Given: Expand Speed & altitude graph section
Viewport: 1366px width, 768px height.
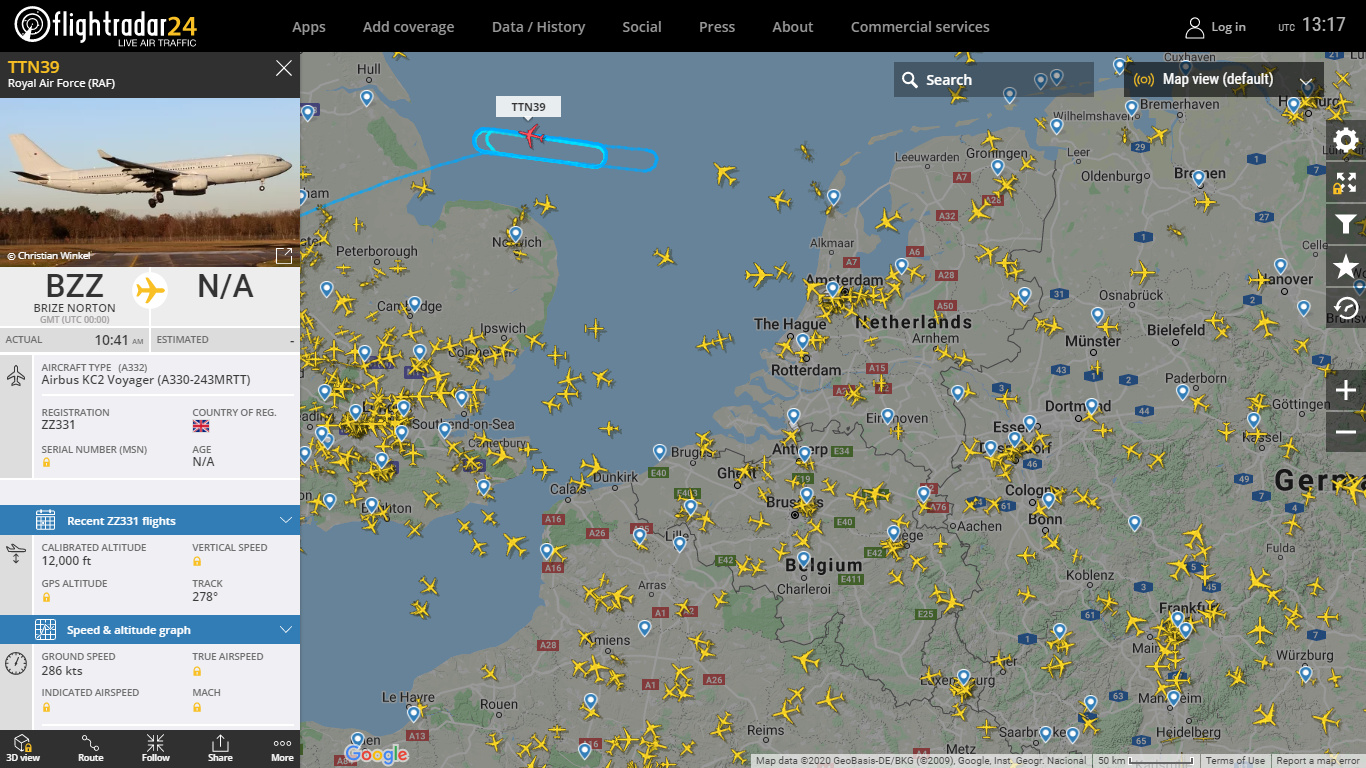Looking at the screenshot, I should [150, 629].
